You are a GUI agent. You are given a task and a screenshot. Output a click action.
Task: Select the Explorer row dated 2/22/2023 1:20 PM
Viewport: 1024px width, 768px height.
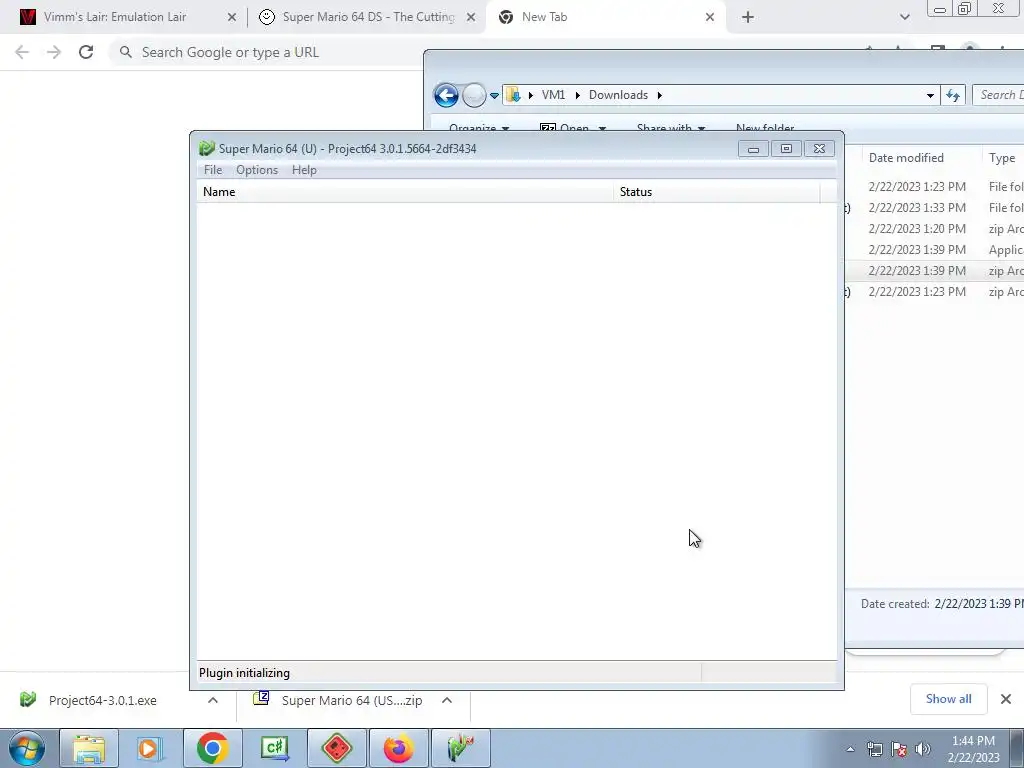coord(934,229)
